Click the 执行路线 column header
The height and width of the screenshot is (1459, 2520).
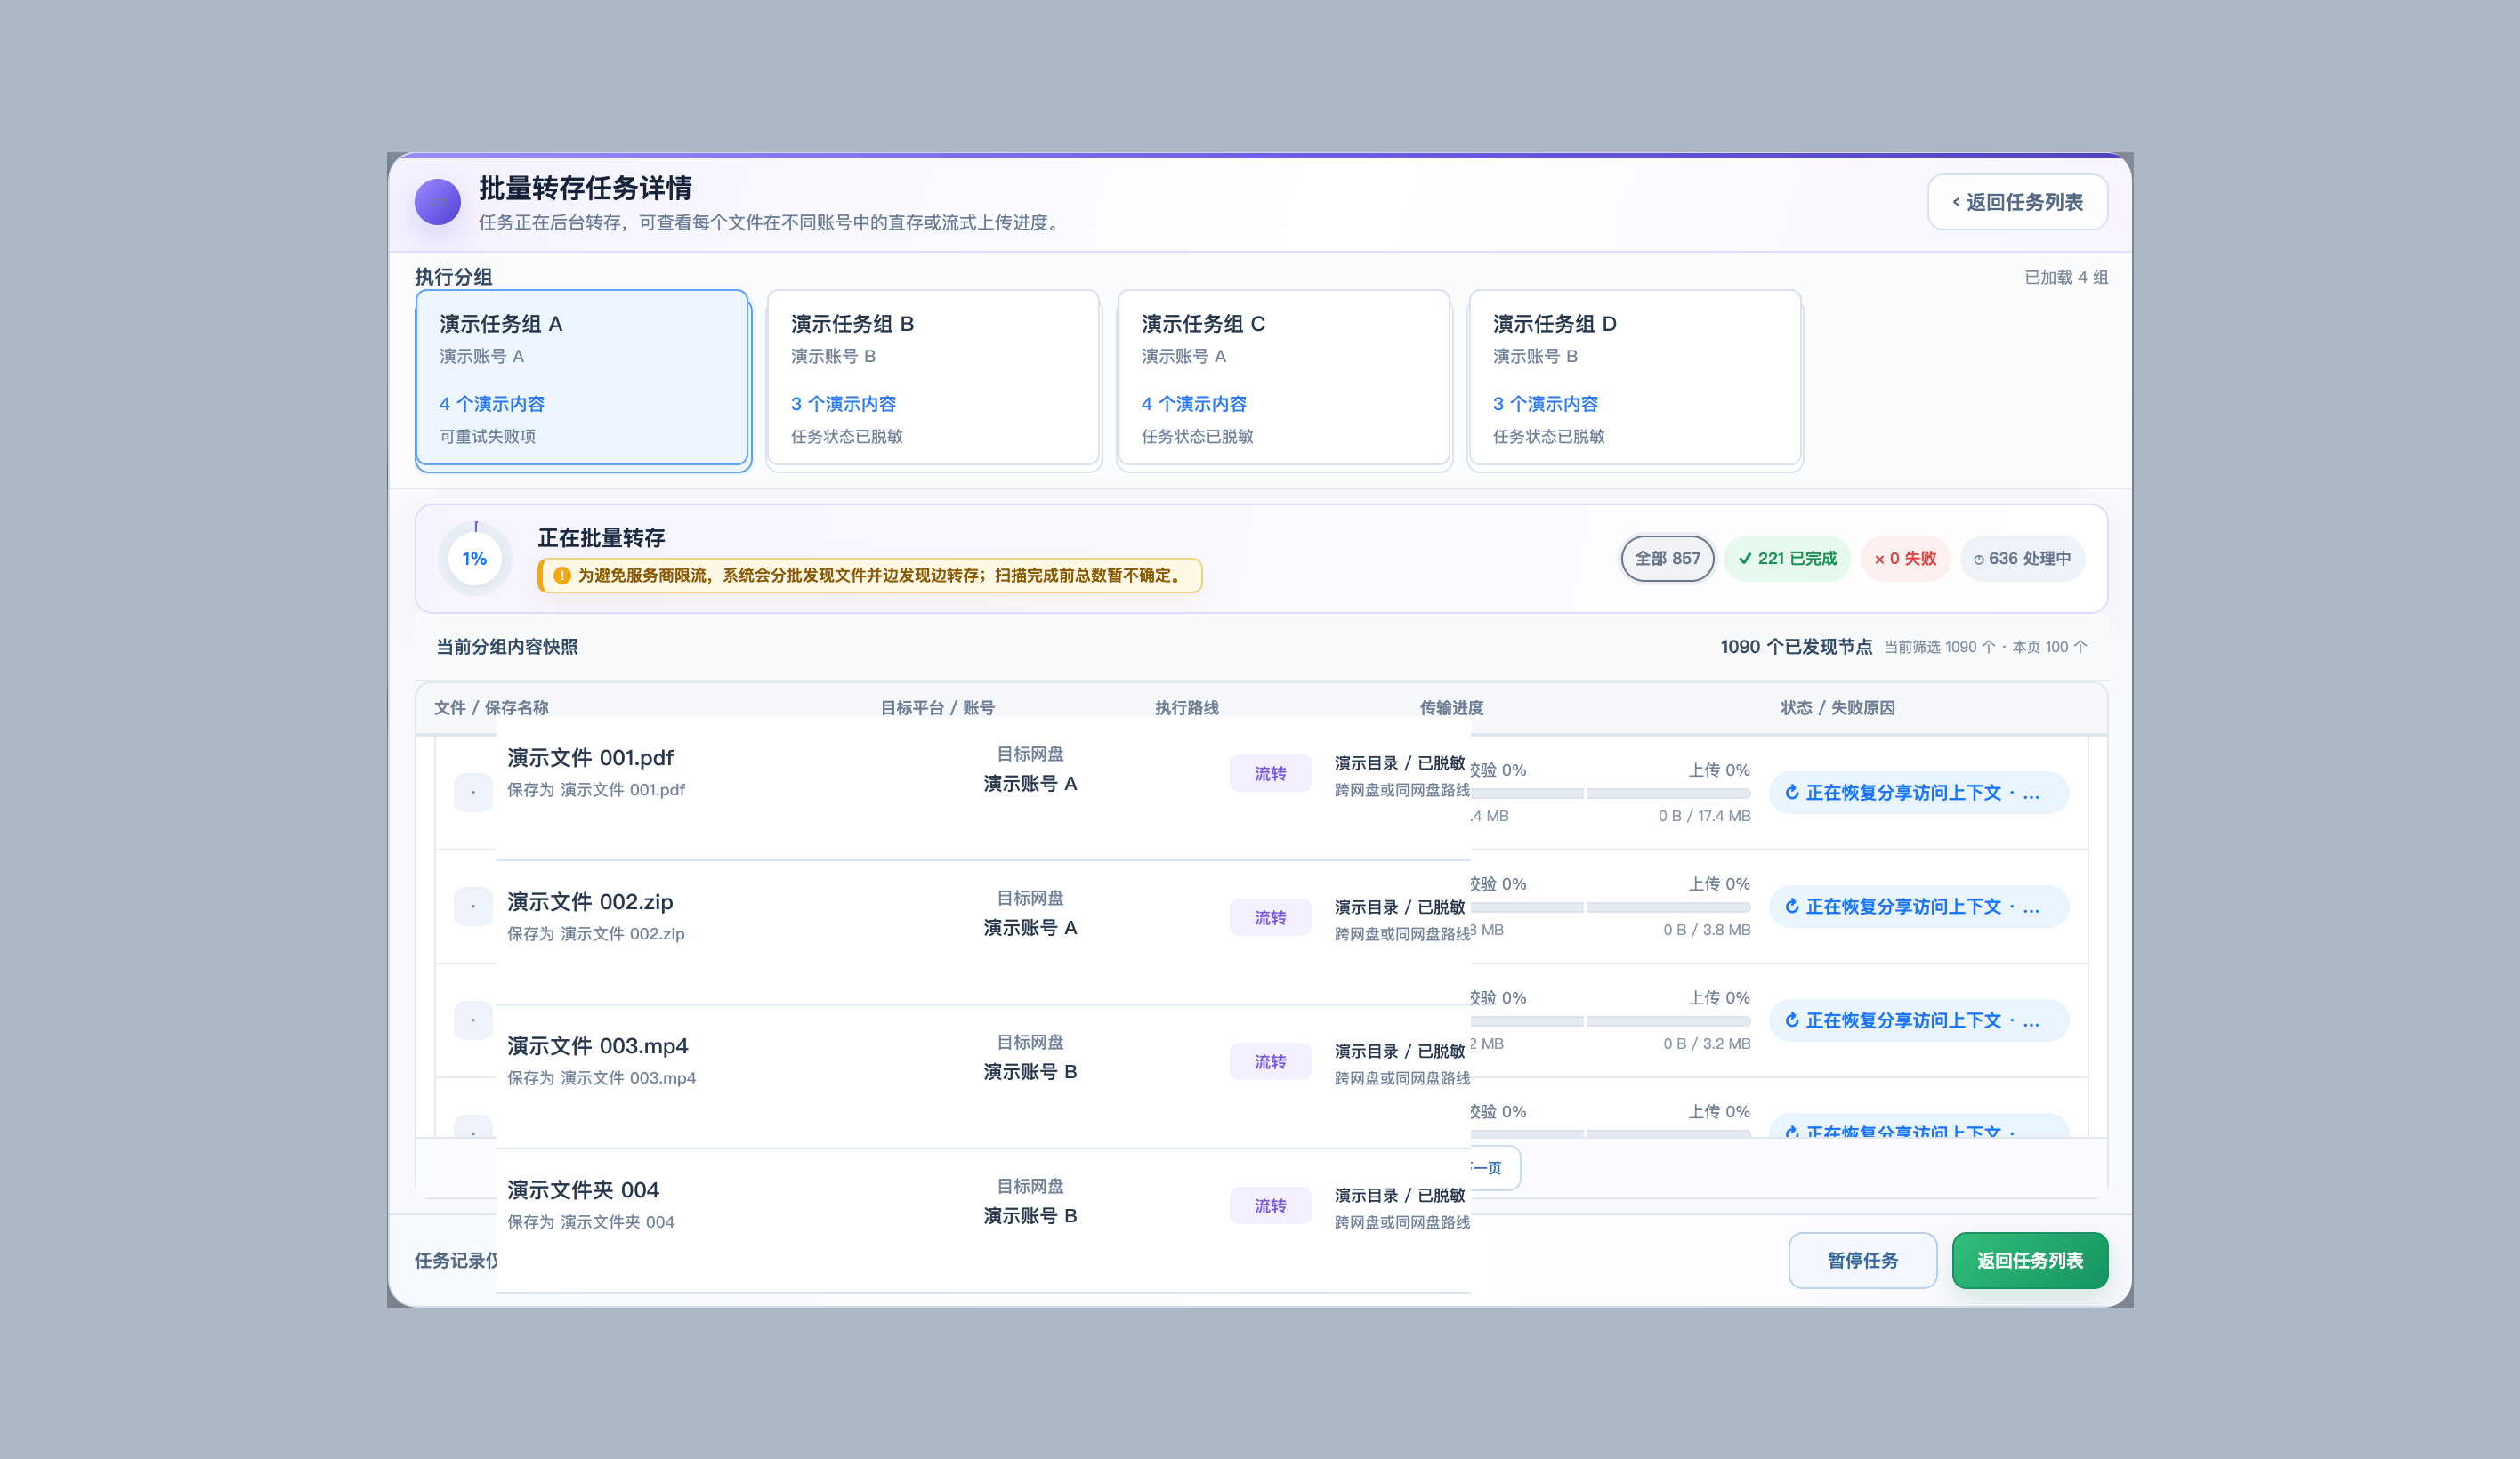[x=1187, y=708]
